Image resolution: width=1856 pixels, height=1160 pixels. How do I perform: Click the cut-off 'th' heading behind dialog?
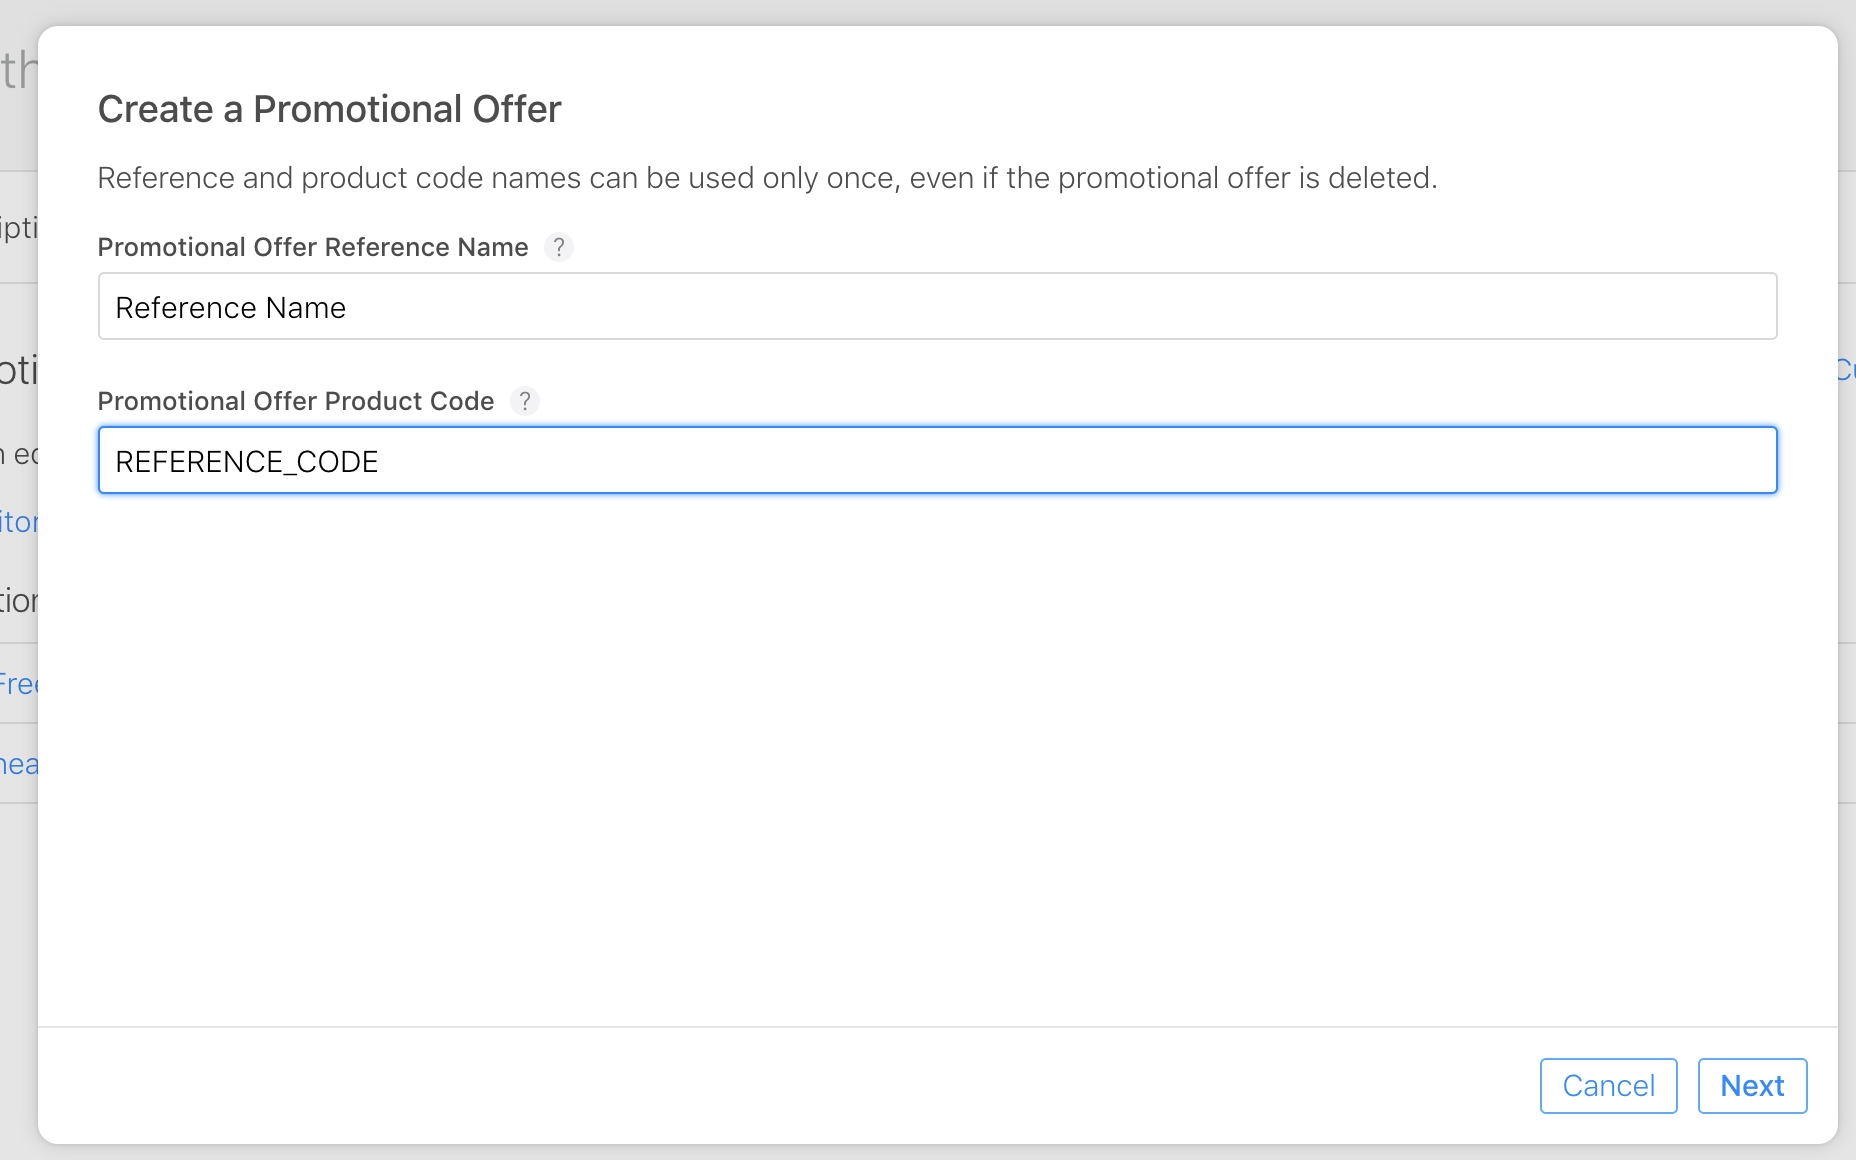coord(18,70)
